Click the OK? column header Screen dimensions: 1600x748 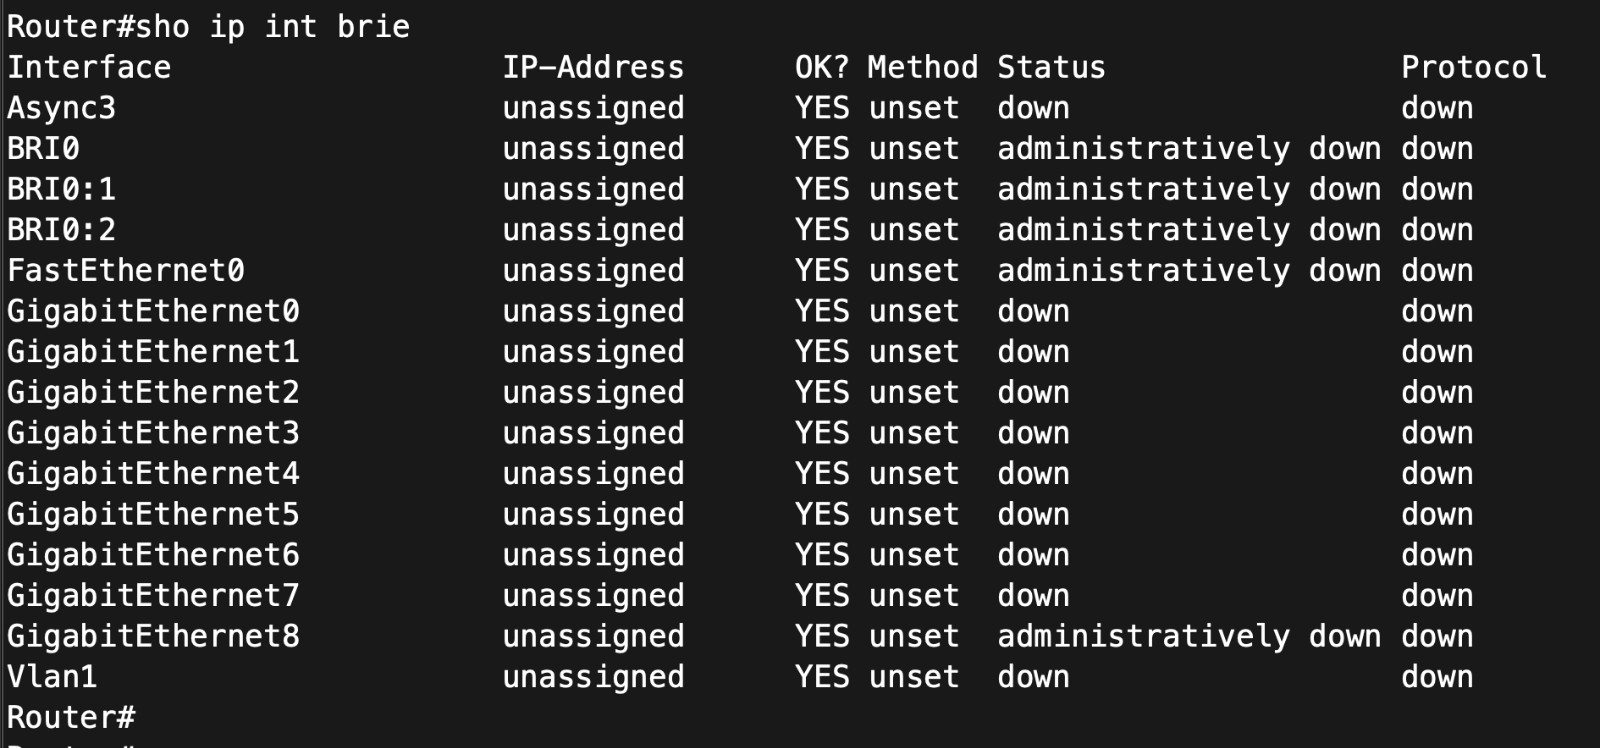(821, 68)
